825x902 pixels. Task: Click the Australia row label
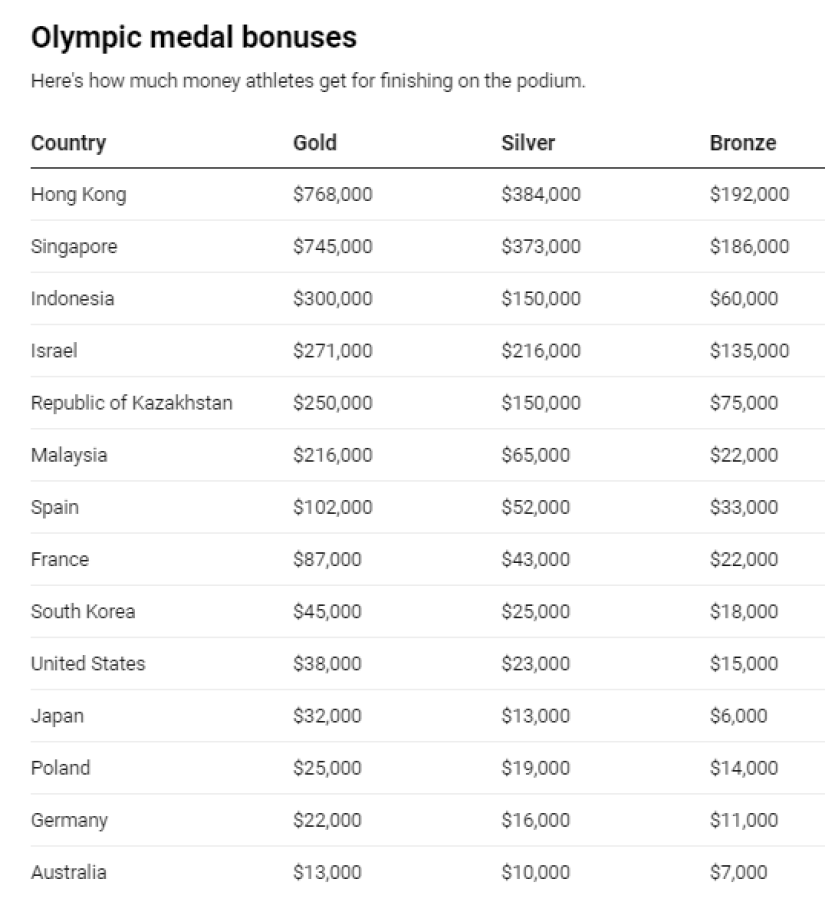coord(68,872)
